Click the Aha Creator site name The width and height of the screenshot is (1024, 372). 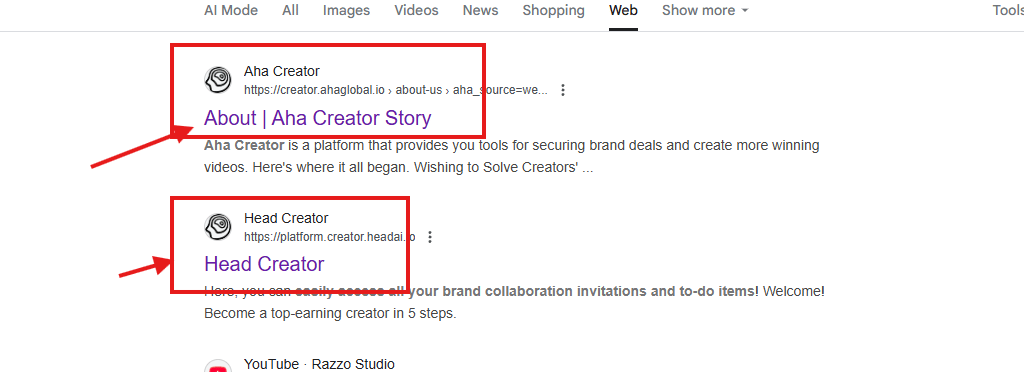tap(281, 71)
